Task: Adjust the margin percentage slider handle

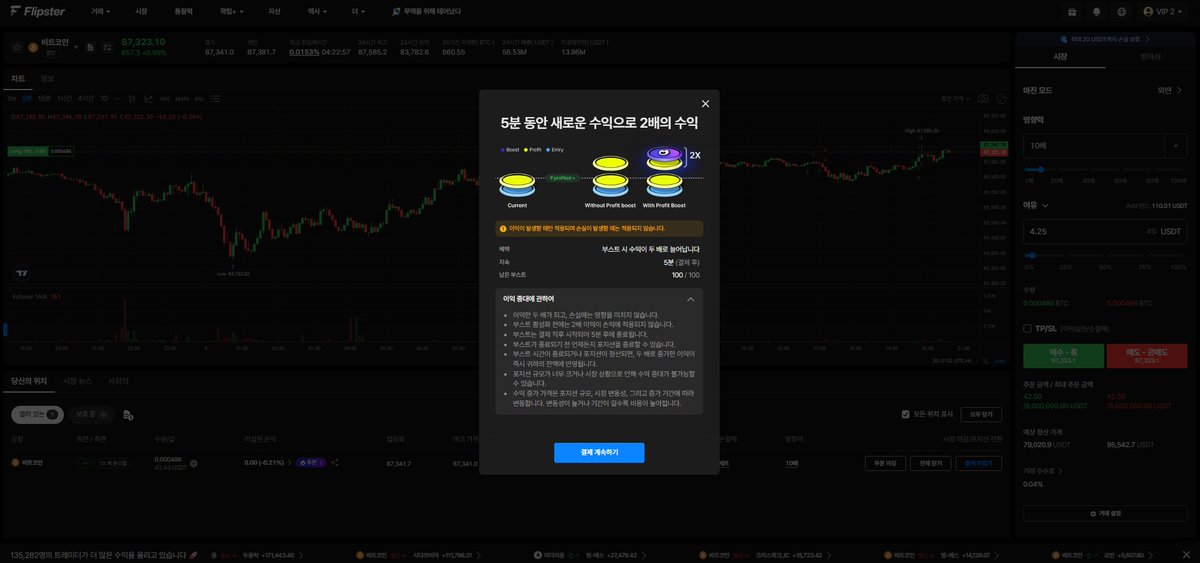Action: [x=1033, y=256]
